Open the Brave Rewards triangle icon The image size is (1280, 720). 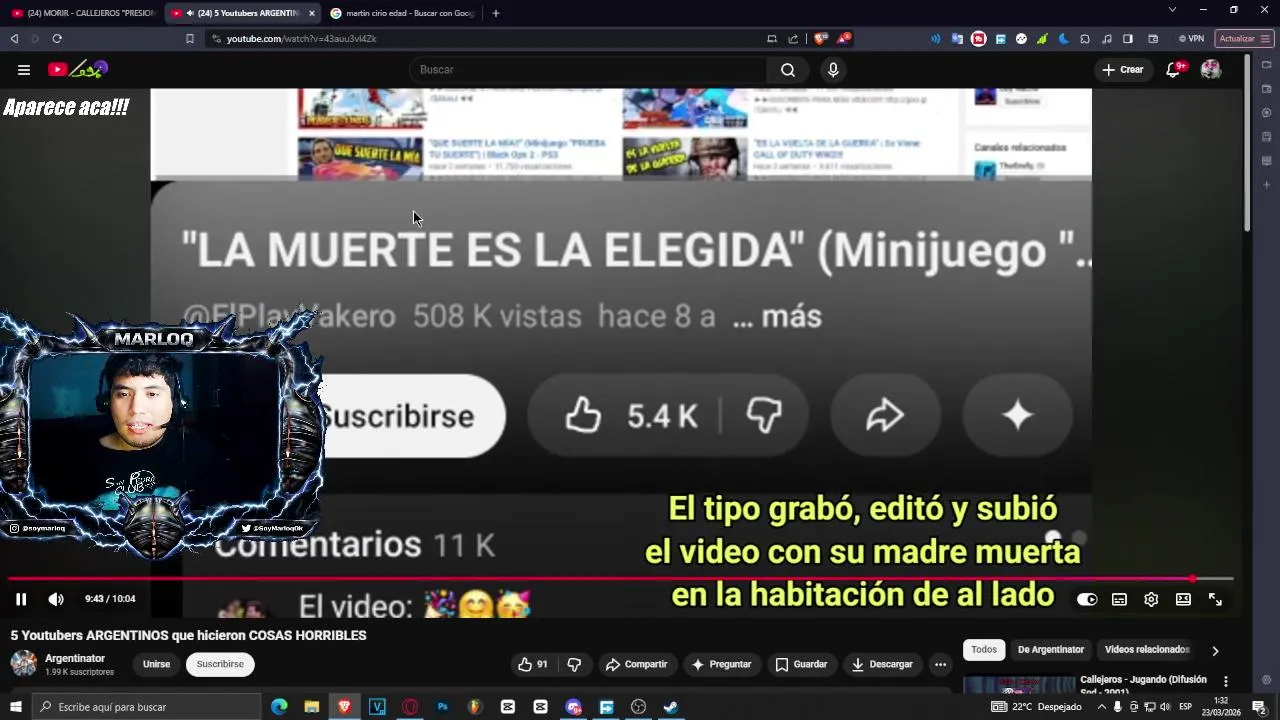point(844,39)
